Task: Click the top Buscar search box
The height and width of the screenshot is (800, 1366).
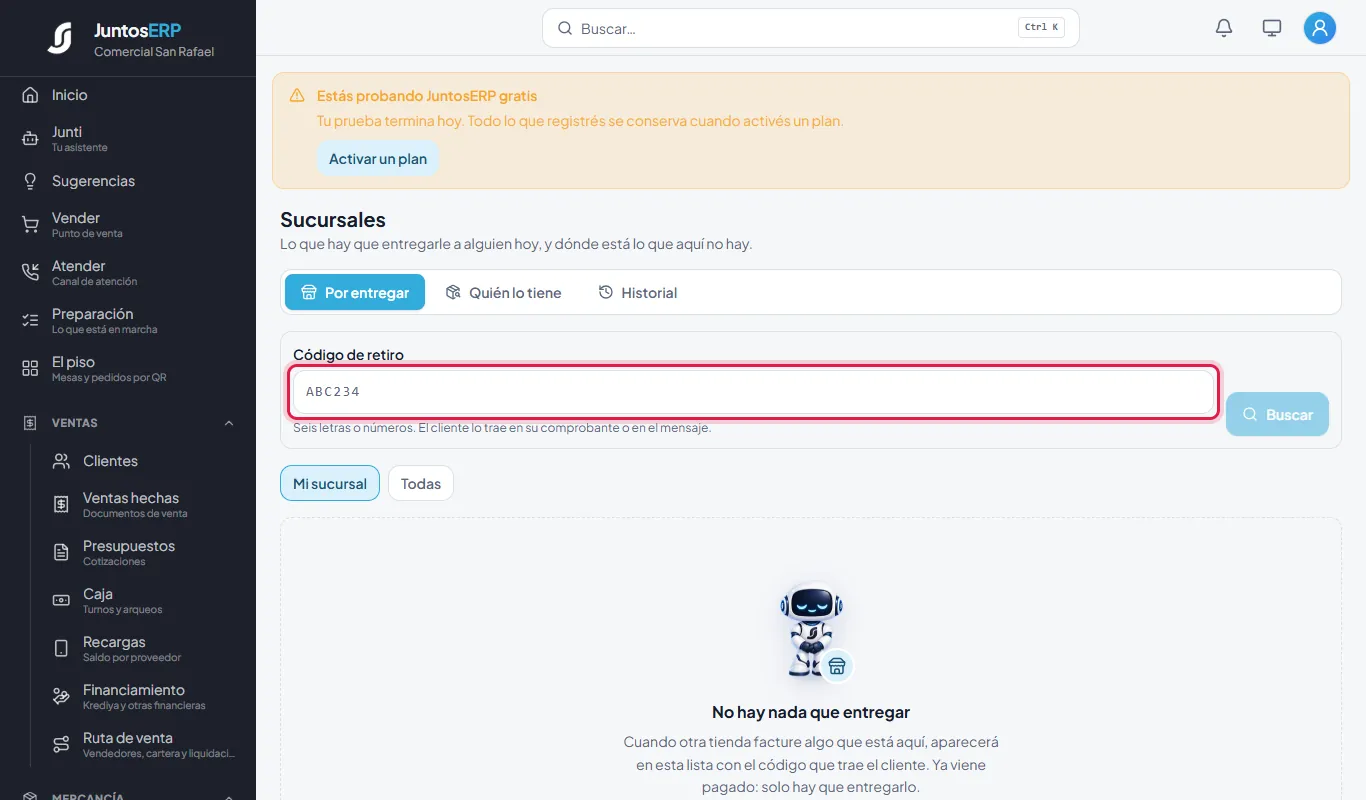Action: tap(810, 28)
